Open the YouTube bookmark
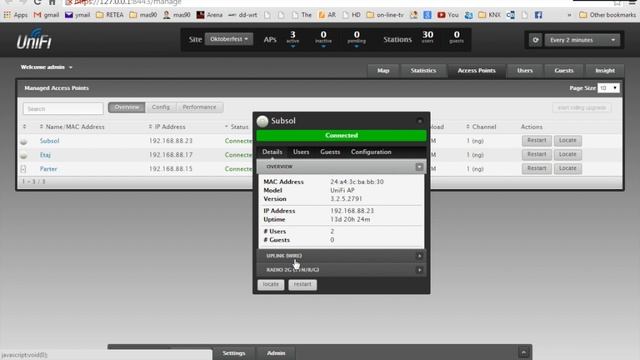Viewport: 640px width, 360px height. click(448, 15)
